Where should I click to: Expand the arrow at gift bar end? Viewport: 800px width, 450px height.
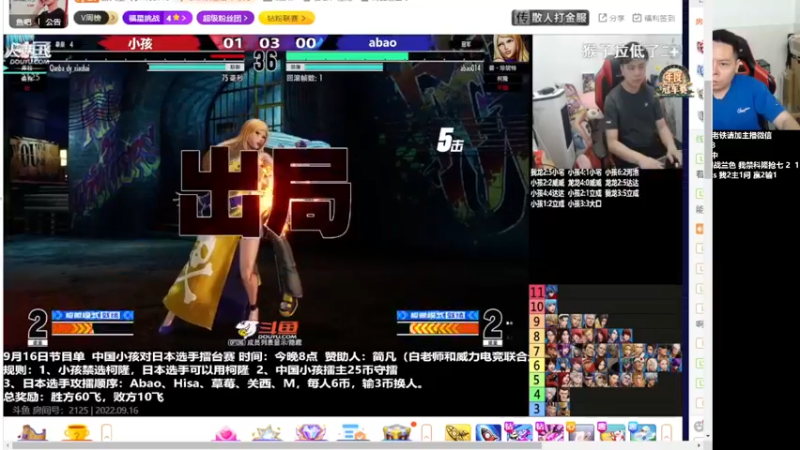(666, 433)
